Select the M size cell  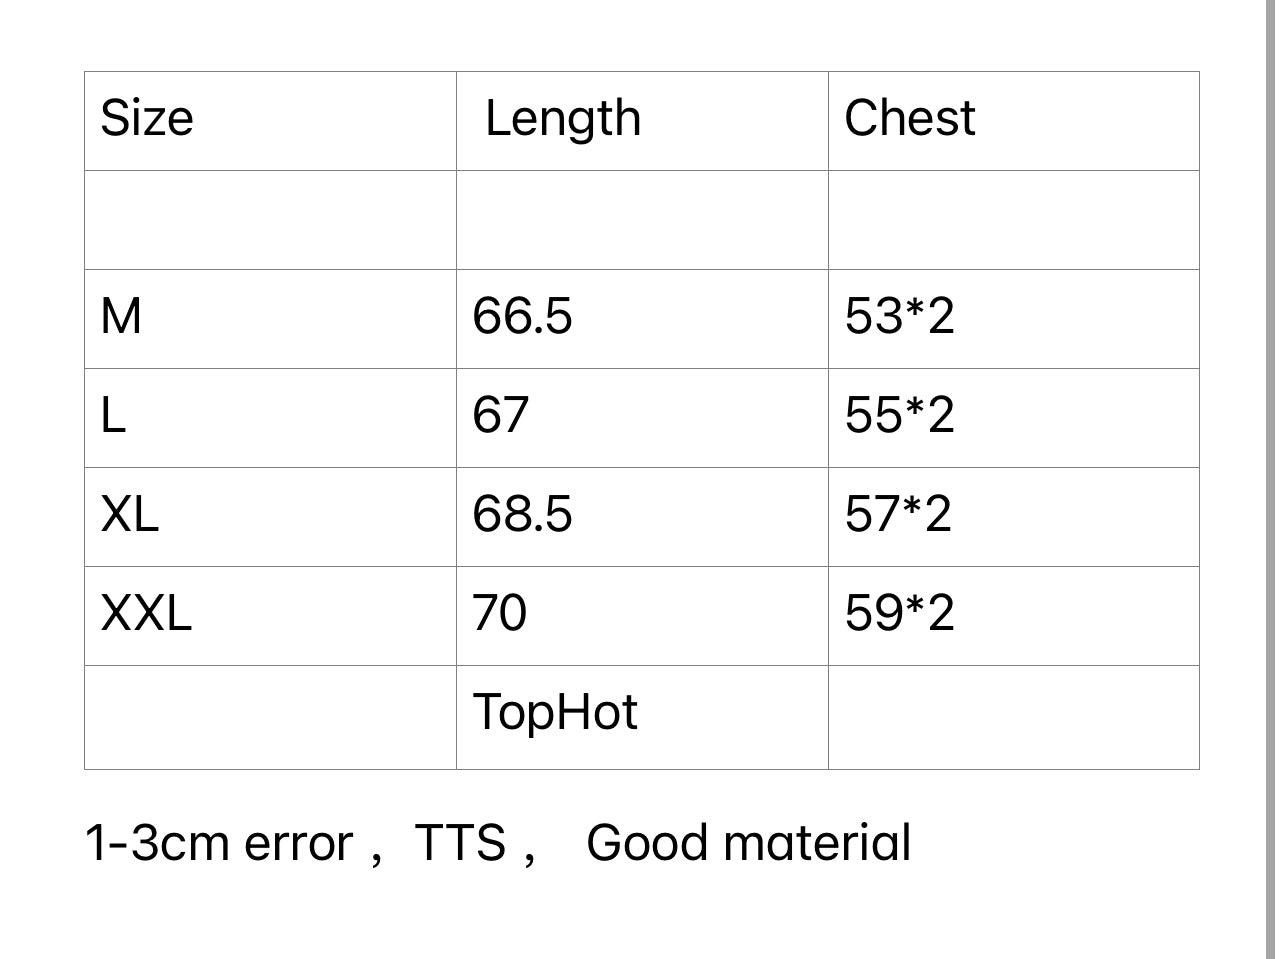click(x=122, y=317)
